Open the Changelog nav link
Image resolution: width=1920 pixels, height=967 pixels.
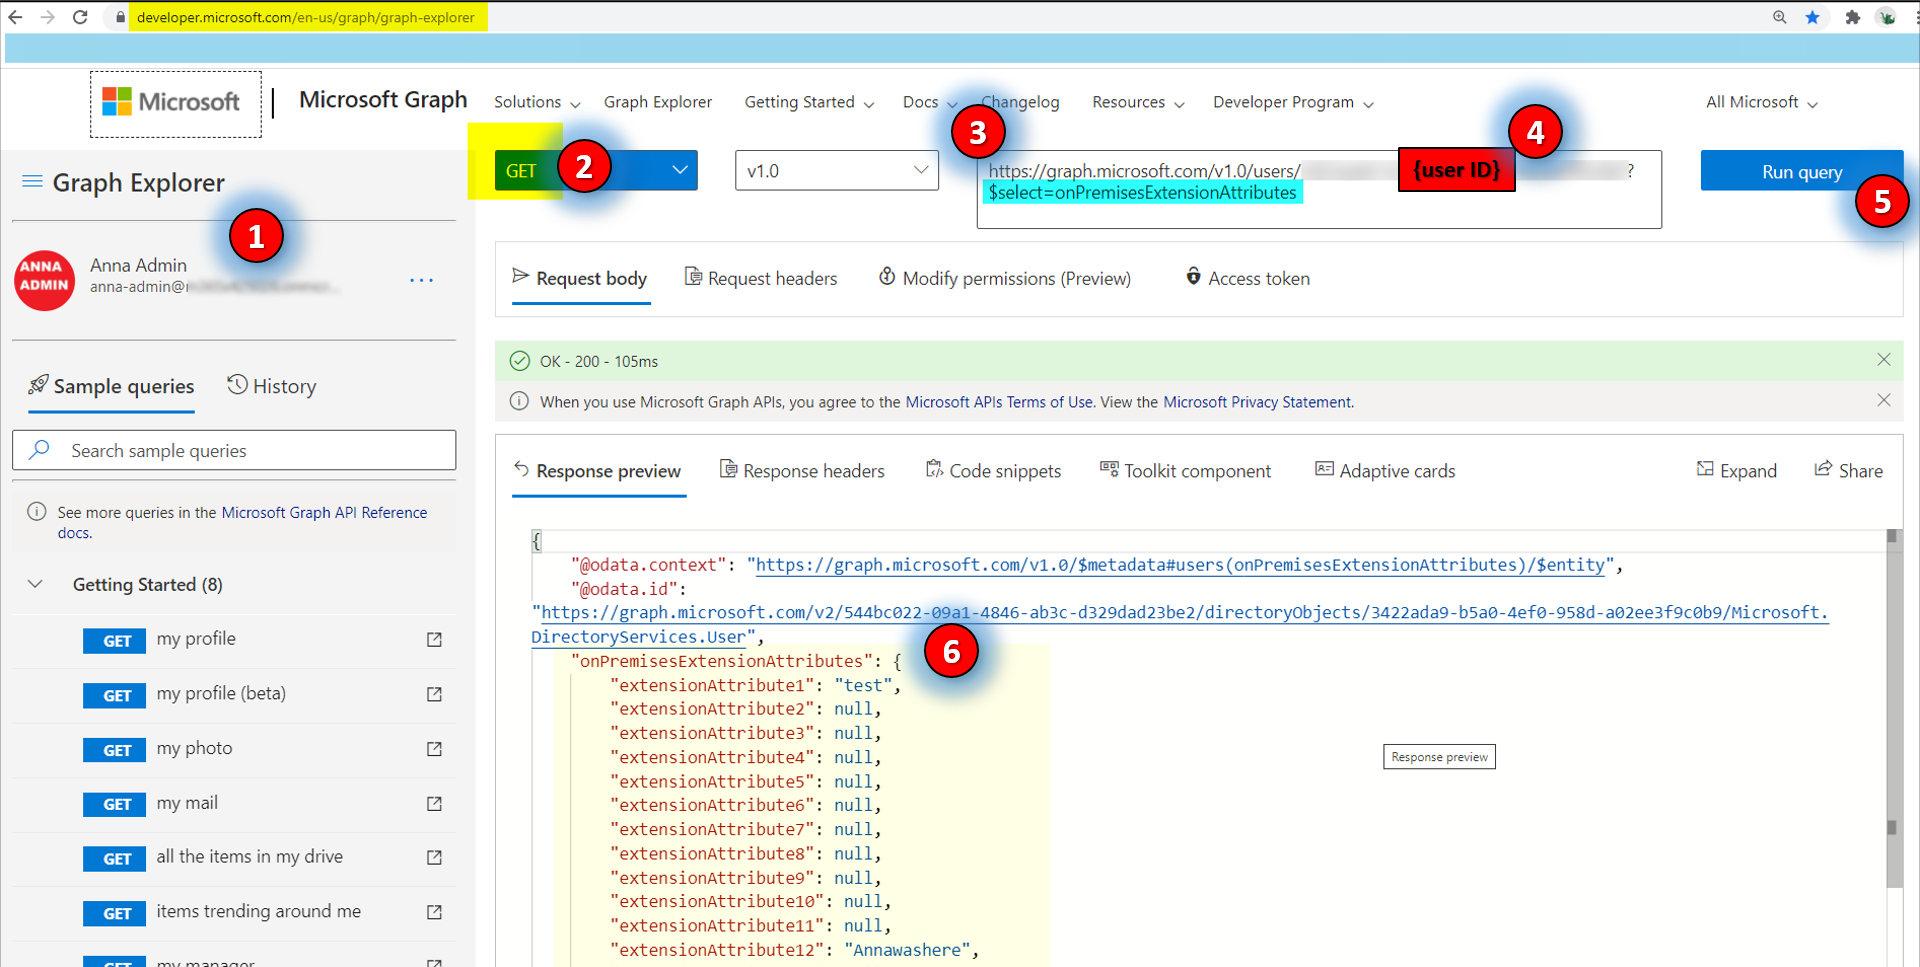click(1020, 102)
